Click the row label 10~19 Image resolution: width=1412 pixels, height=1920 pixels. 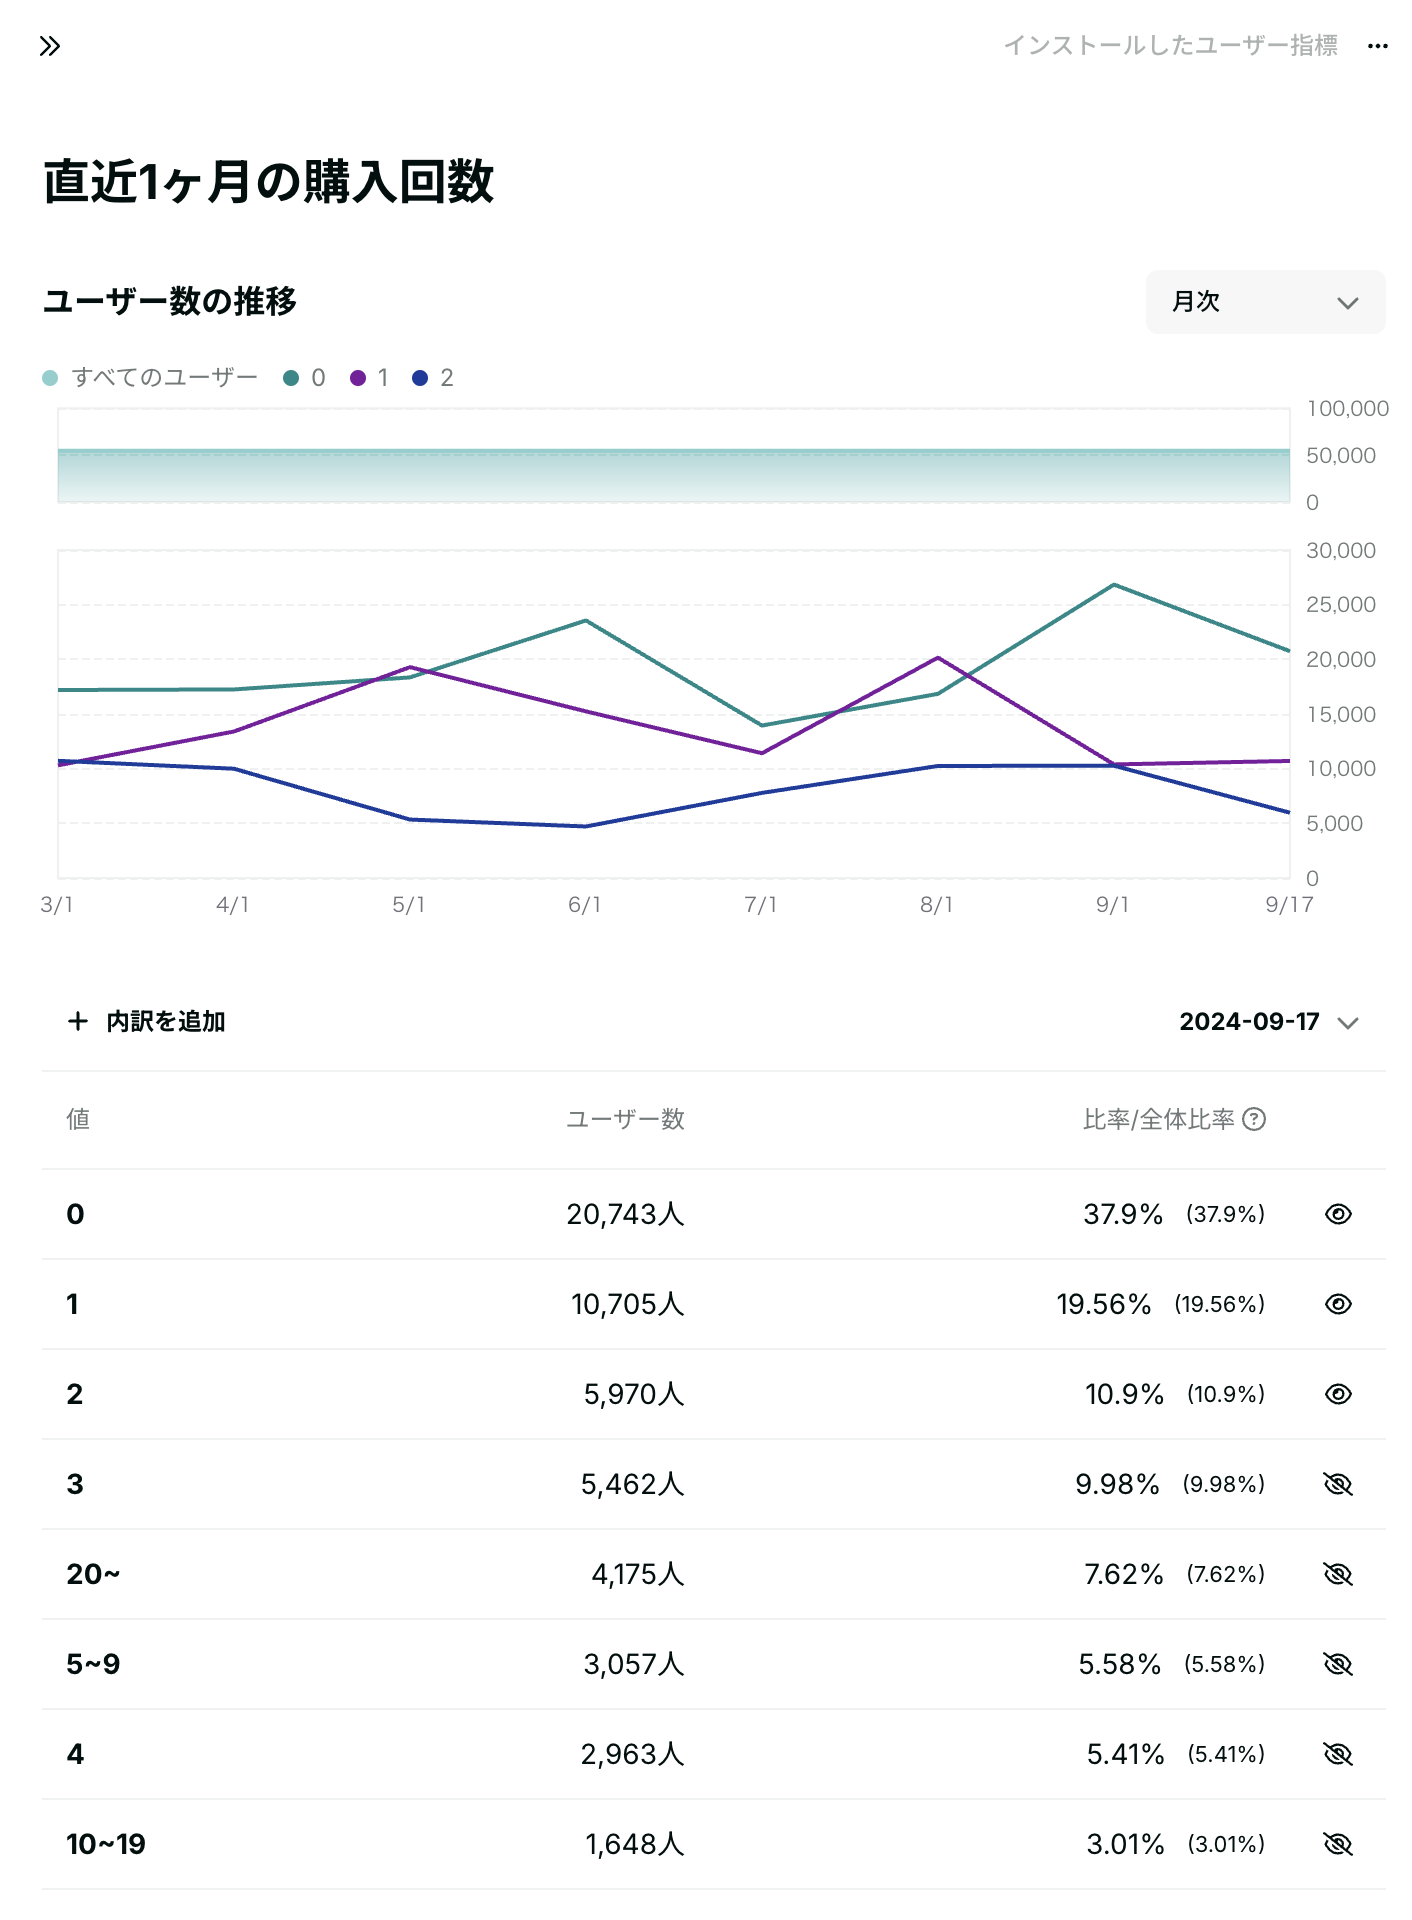106,1844
